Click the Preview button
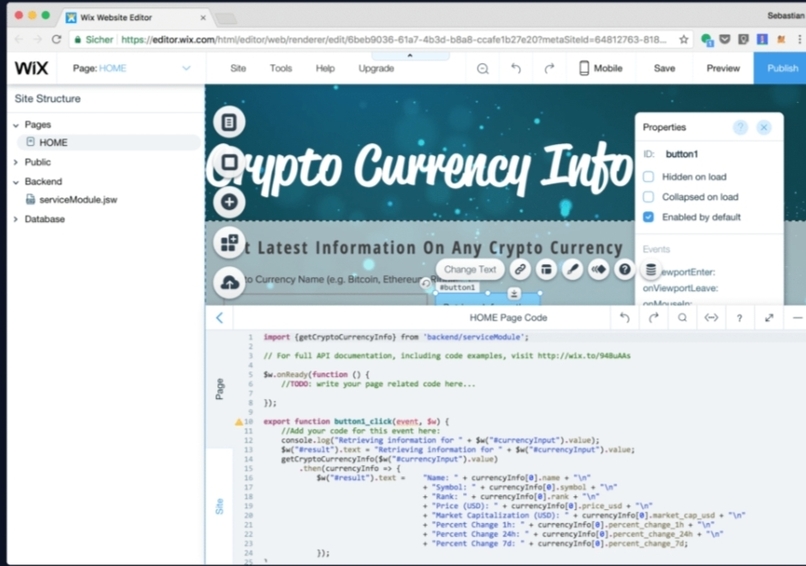 pos(723,68)
